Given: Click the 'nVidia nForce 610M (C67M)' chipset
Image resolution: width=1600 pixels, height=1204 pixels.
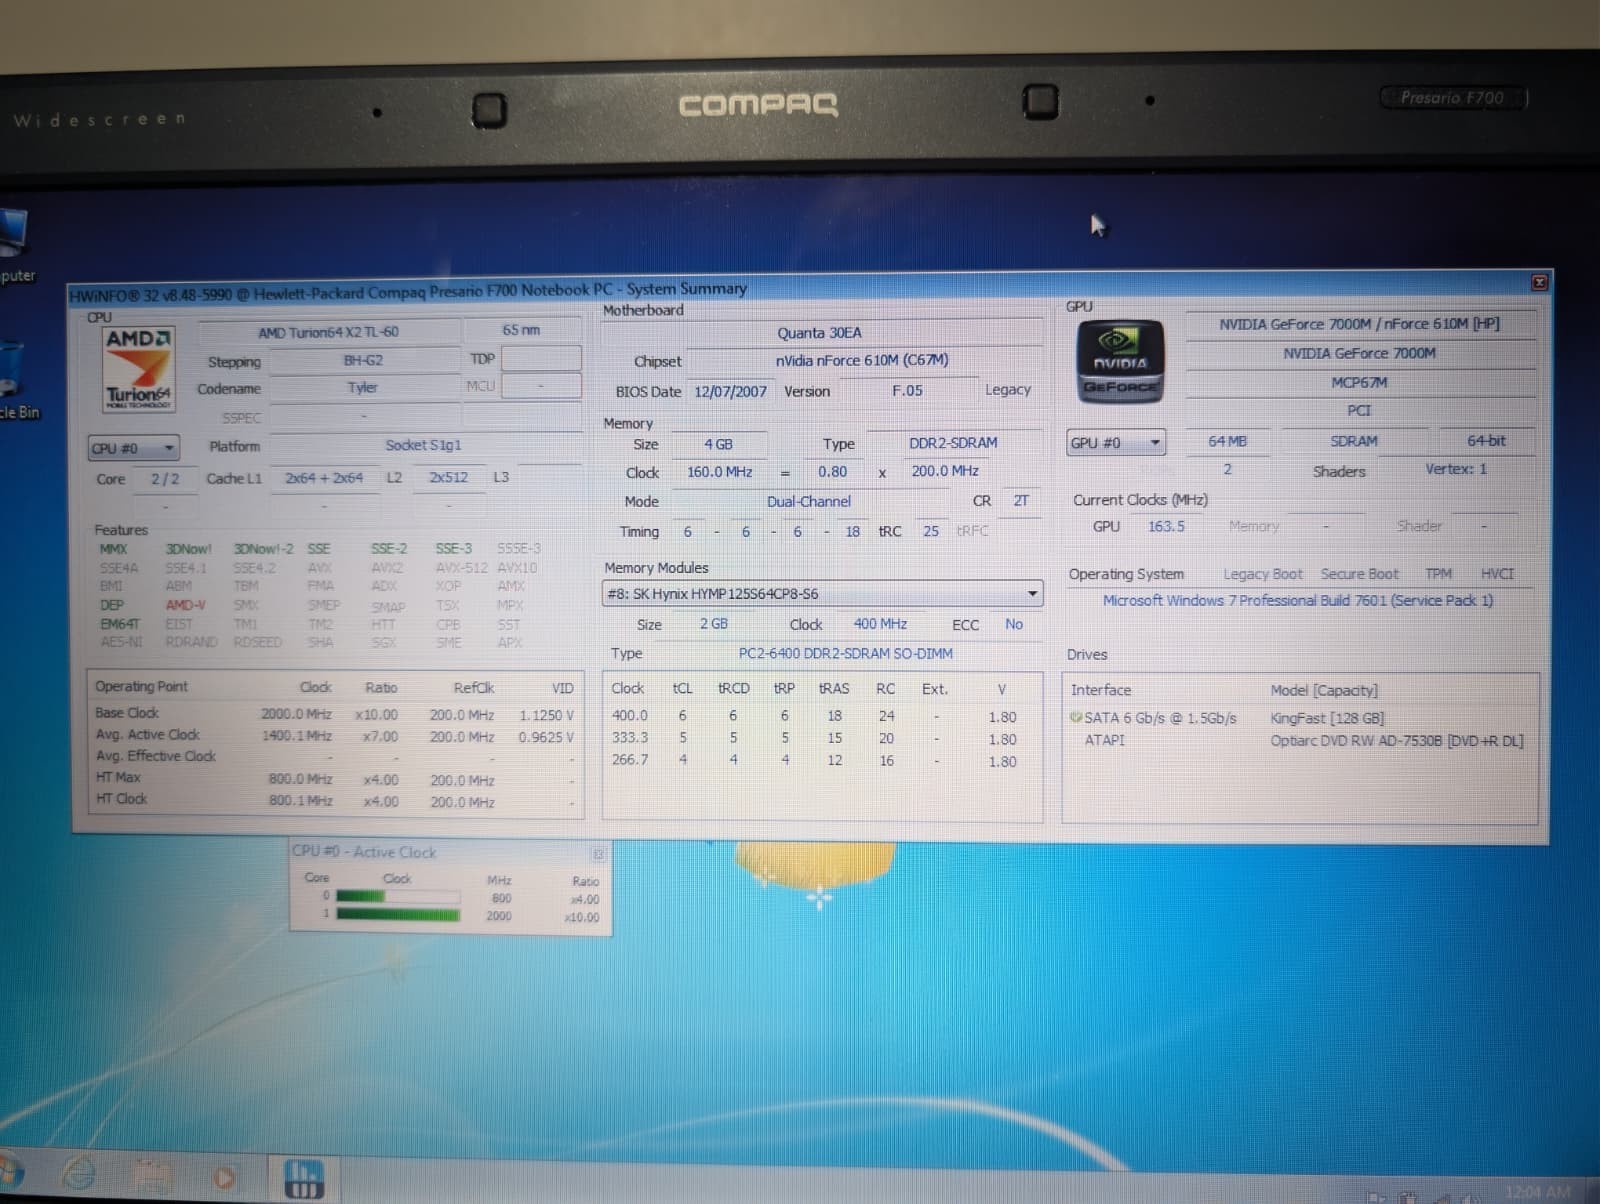Looking at the screenshot, I should 862,360.
